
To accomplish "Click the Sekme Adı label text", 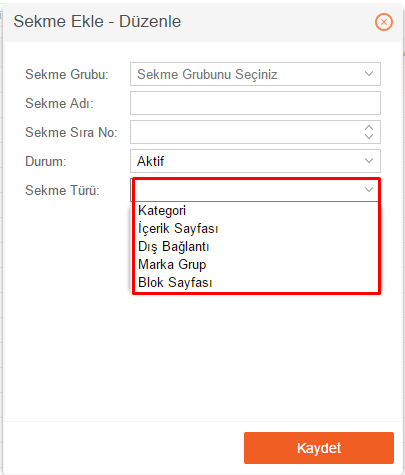I will [x=59, y=103].
